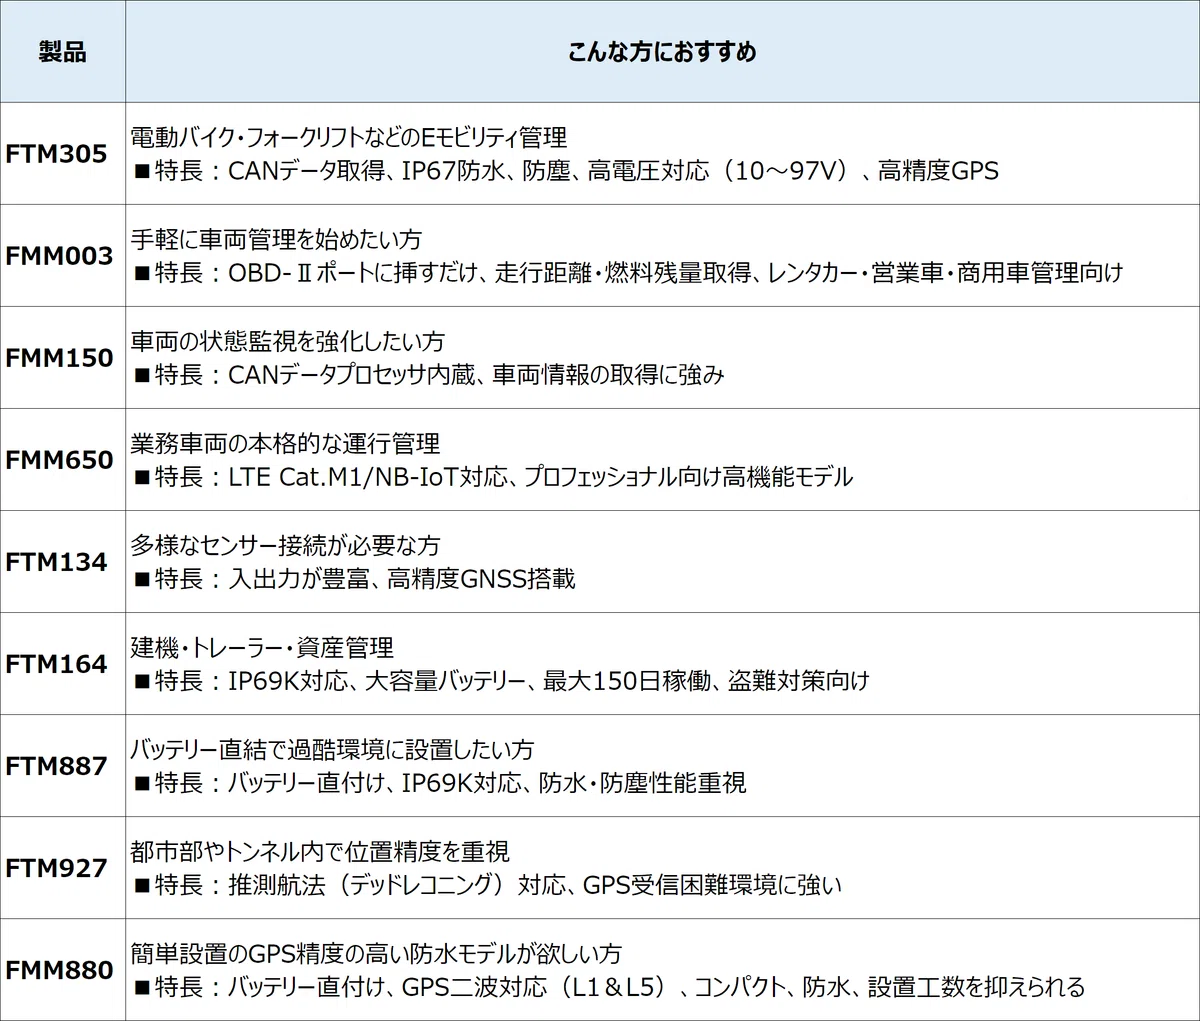
Task: Click the line 車両の状態監視を強化したい方
Action: (x=288, y=341)
